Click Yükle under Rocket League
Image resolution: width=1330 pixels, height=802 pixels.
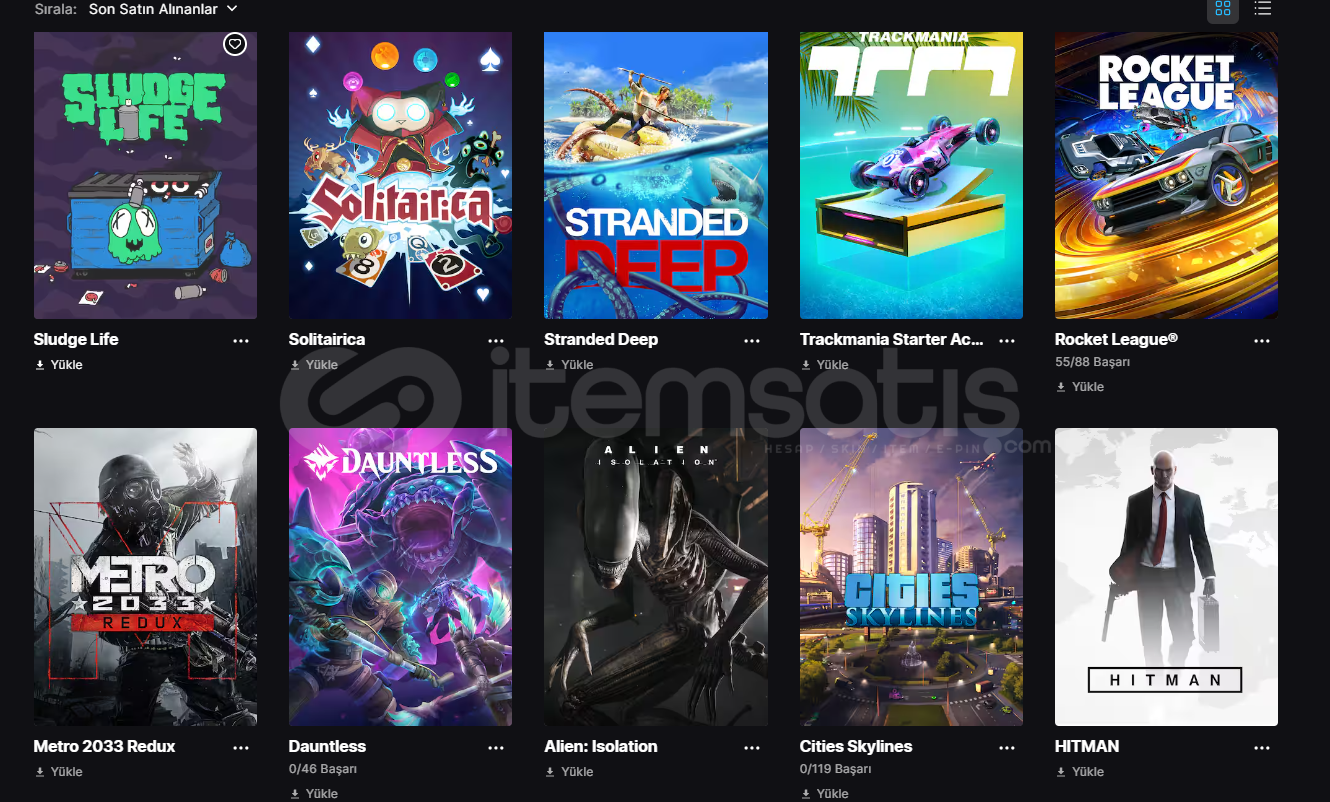click(x=1080, y=387)
